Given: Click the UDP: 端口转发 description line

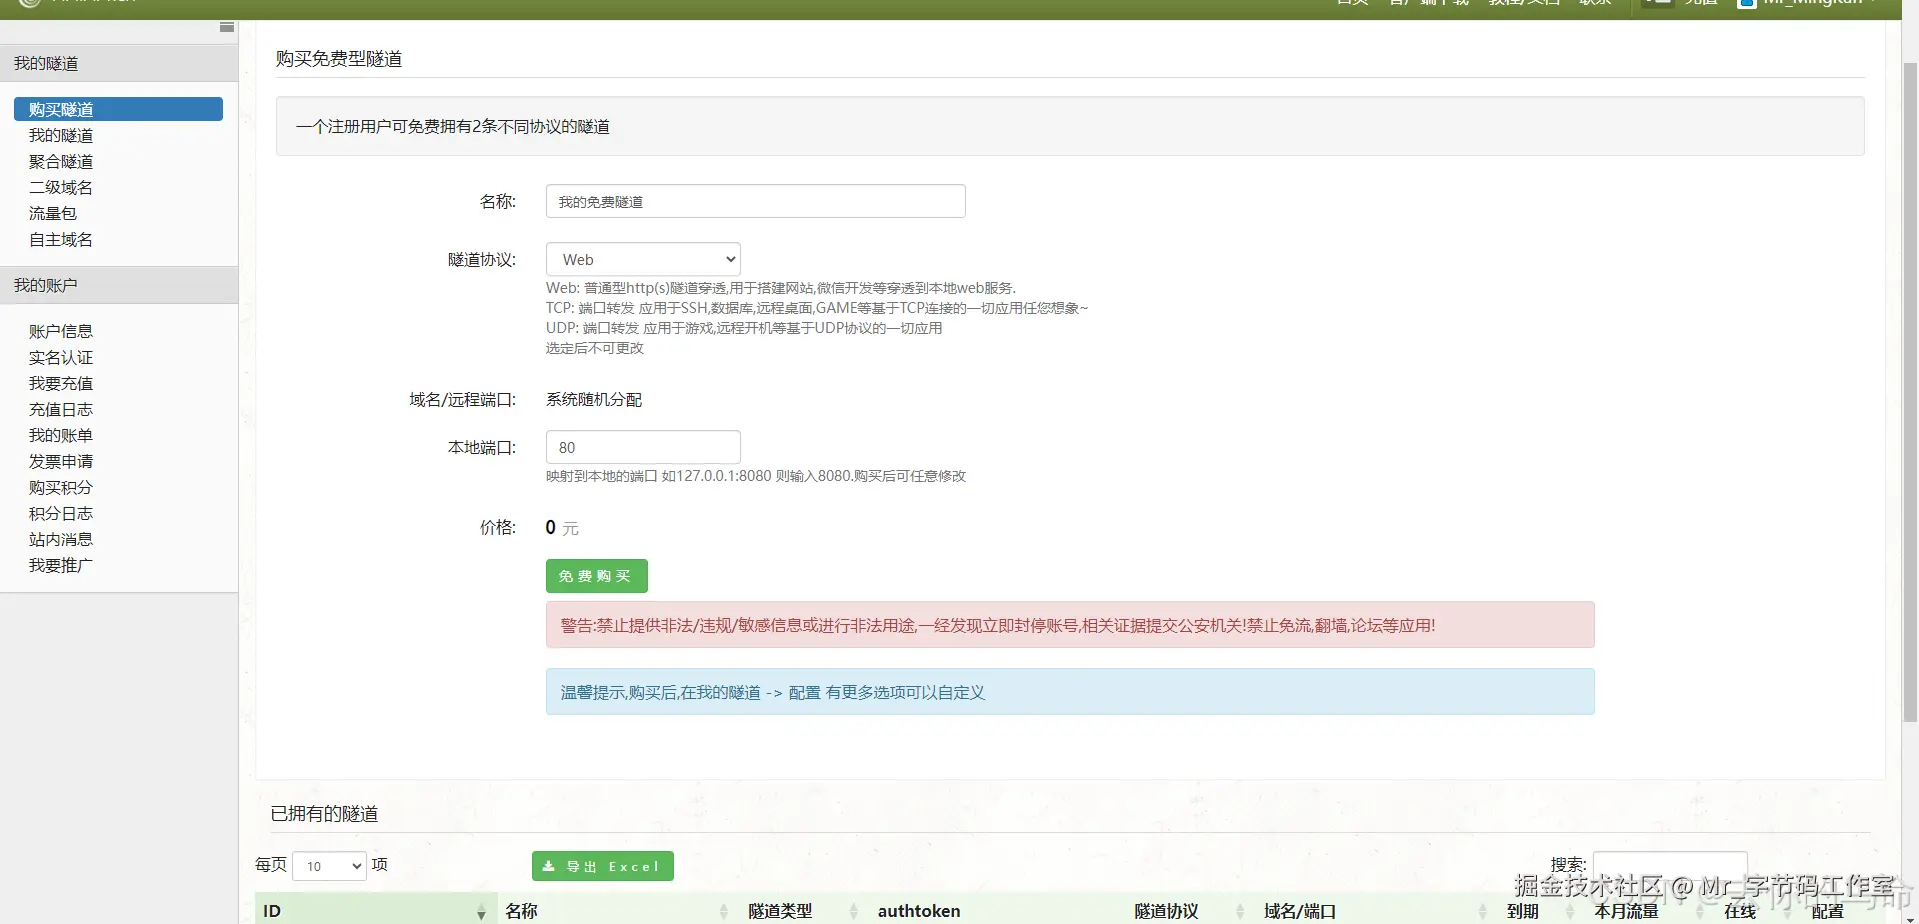Looking at the screenshot, I should (x=744, y=328).
